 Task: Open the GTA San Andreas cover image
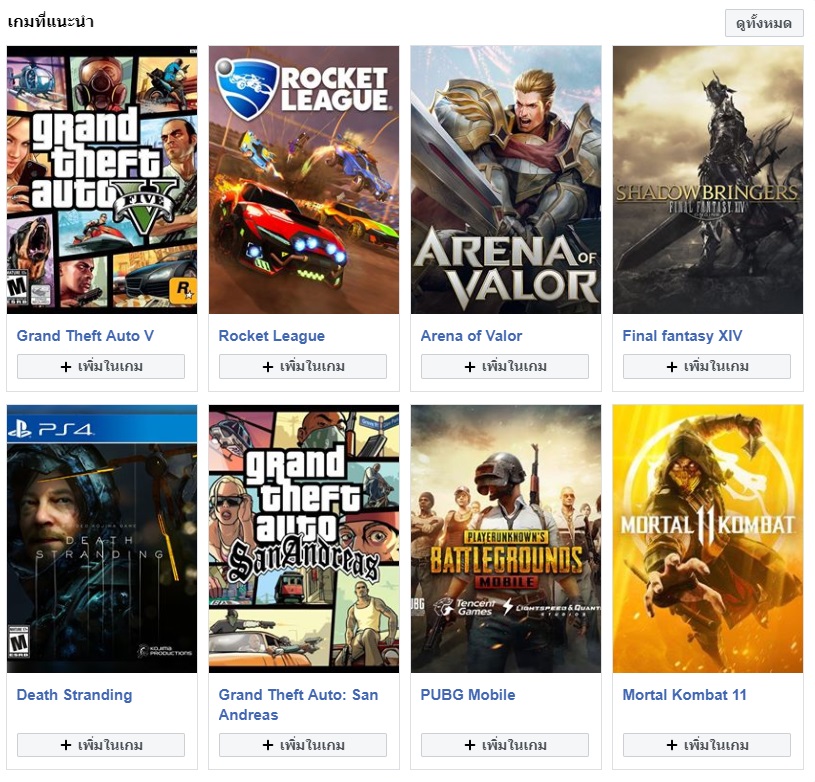click(304, 539)
